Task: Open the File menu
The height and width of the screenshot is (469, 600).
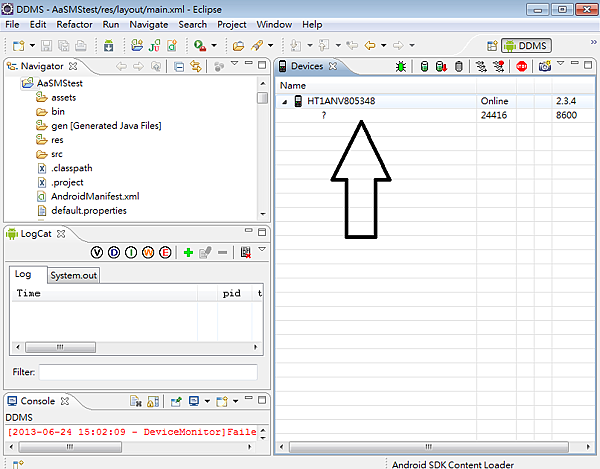Action: [12, 24]
